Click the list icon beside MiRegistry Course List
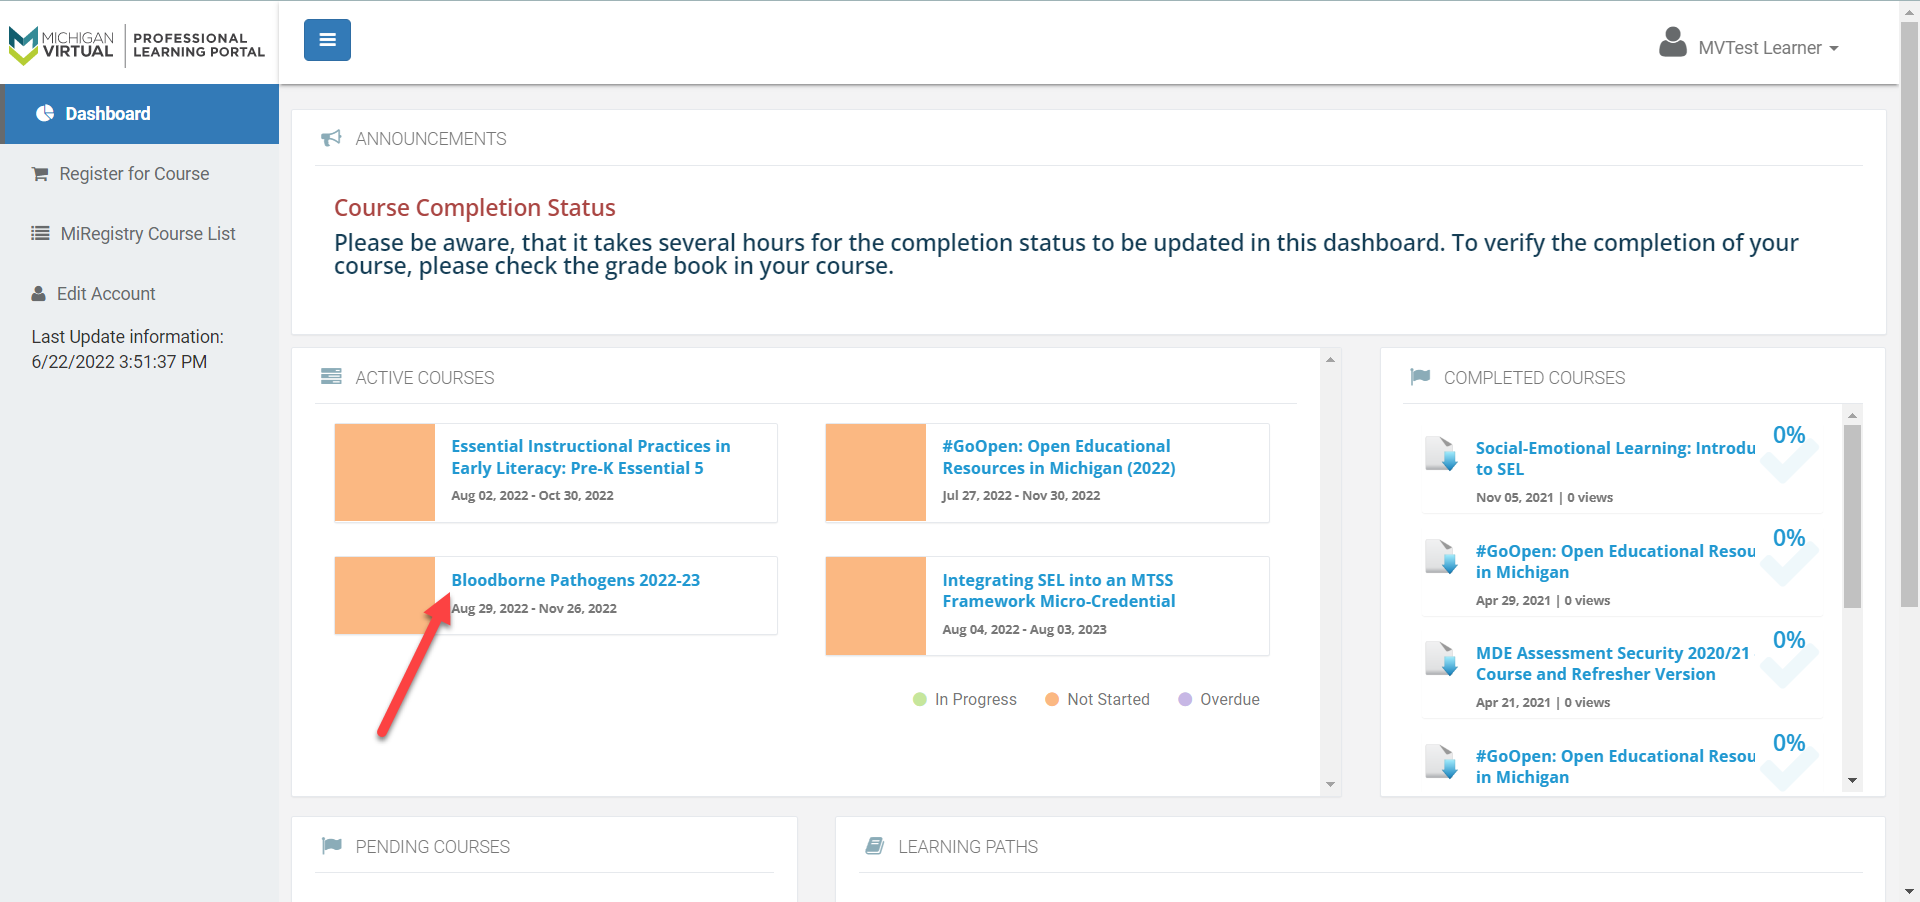Image resolution: width=1920 pixels, height=902 pixels. 40,233
